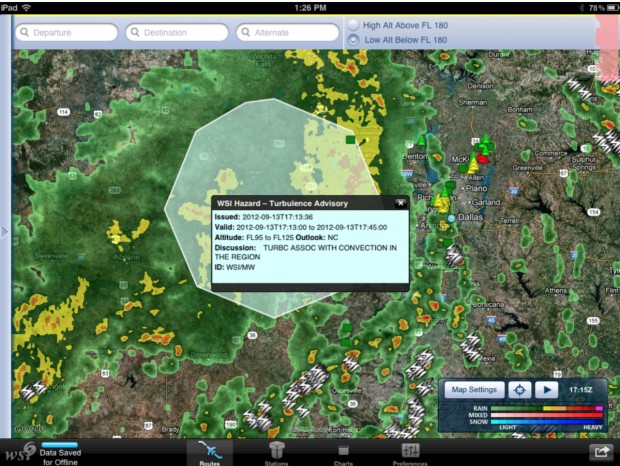Open the Routes tab
The height and width of the screenshot is (466, 620).
click(210, 453)
